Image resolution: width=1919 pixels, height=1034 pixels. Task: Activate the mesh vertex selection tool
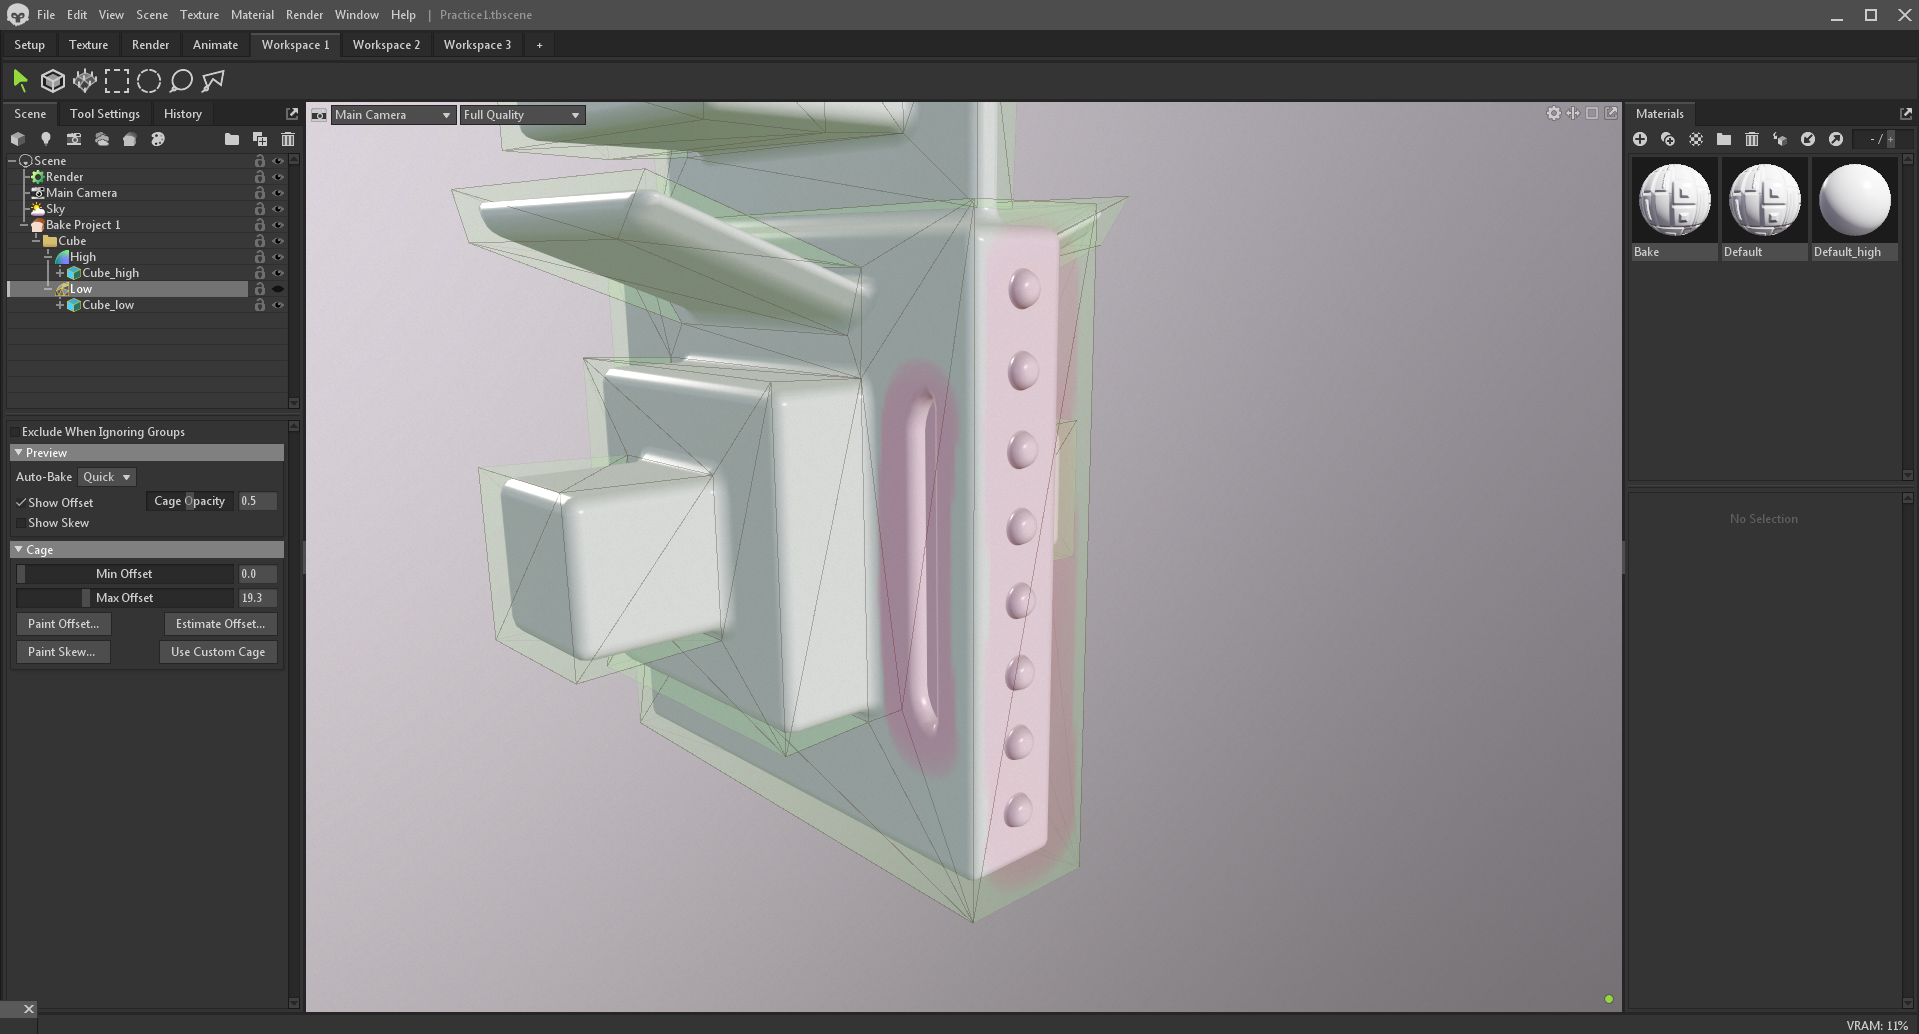85,81
